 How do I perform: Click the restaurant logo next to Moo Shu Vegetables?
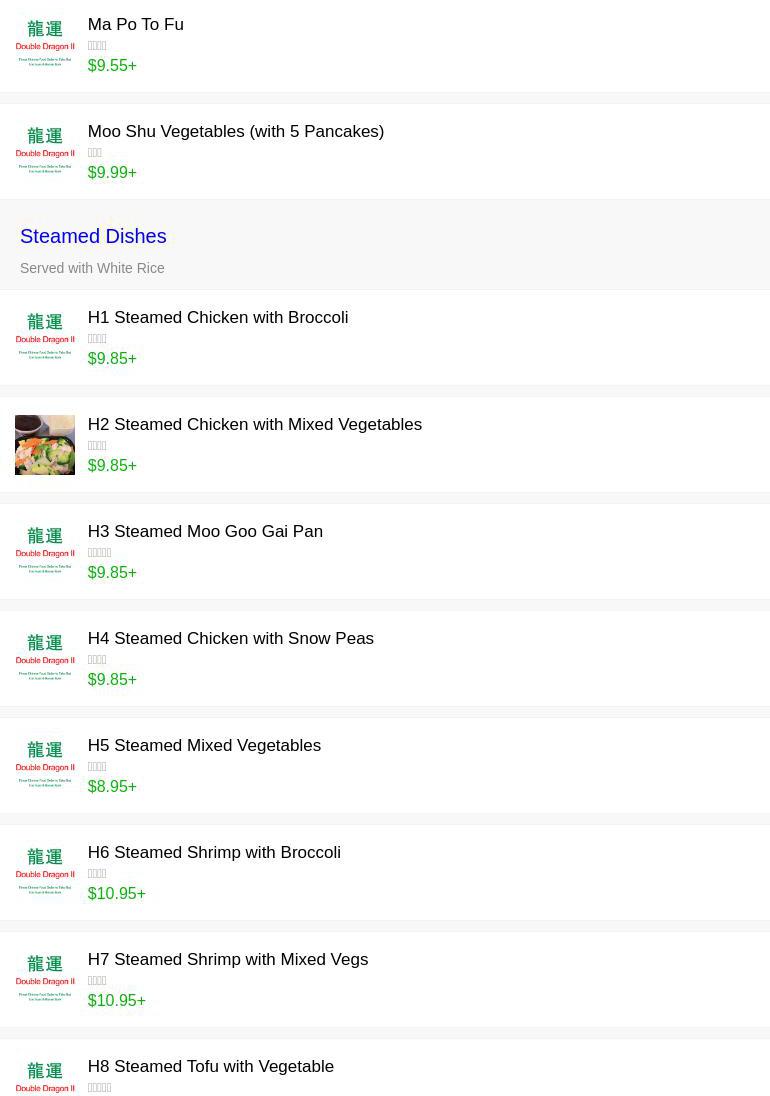pos(45,151)
